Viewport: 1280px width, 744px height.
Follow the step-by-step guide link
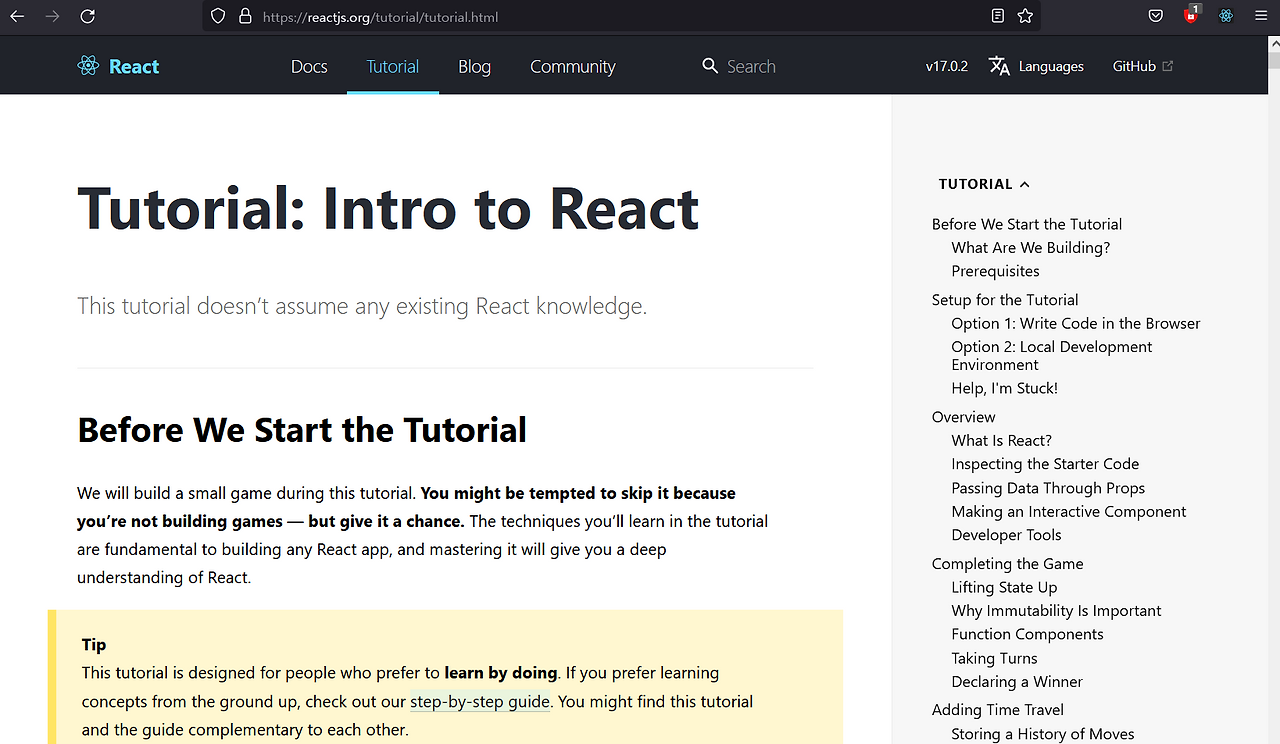coord(480,702)
